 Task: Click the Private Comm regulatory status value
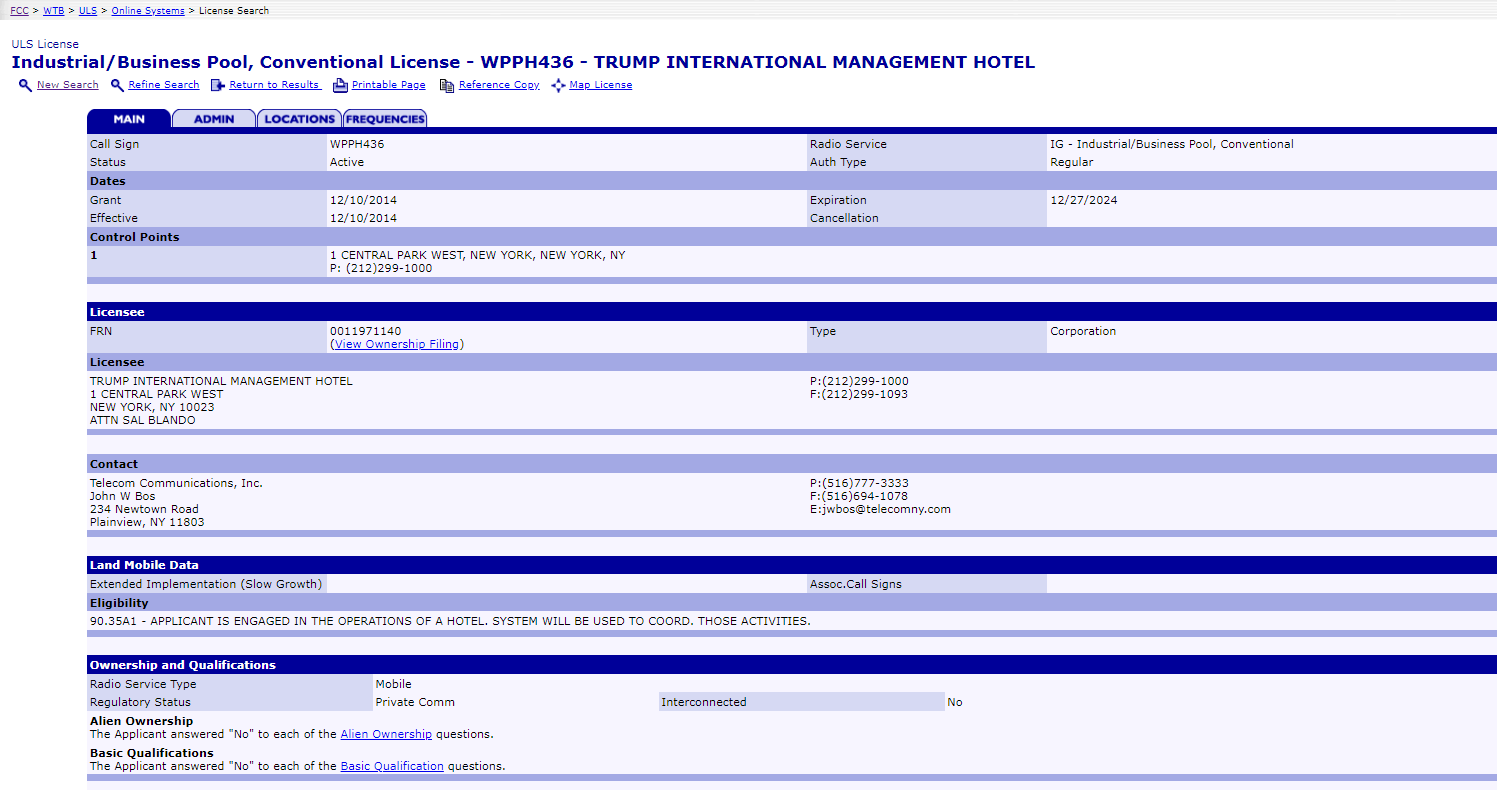(415, 702)
